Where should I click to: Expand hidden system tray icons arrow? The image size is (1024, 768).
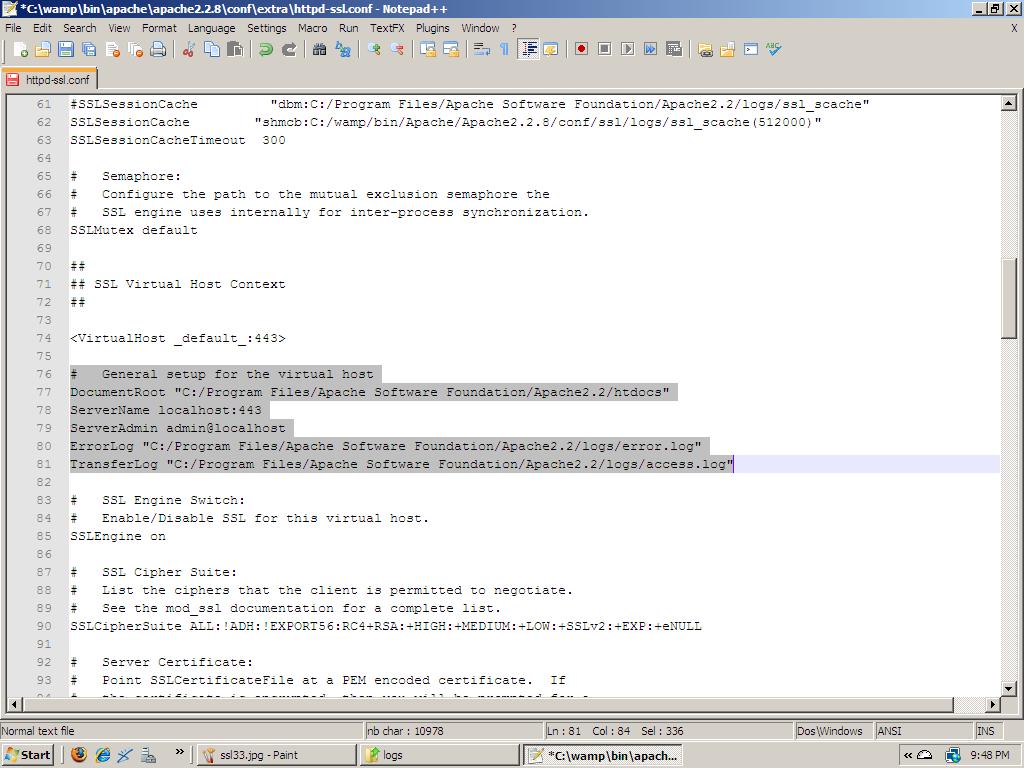(x=908, y=755)
